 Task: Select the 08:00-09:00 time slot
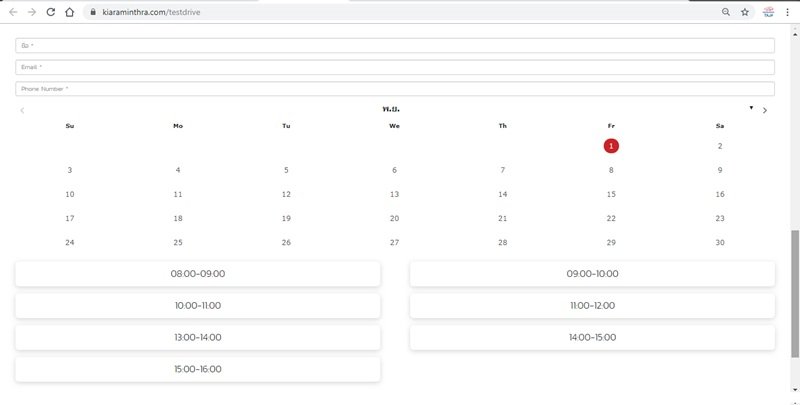coord(197,273)
